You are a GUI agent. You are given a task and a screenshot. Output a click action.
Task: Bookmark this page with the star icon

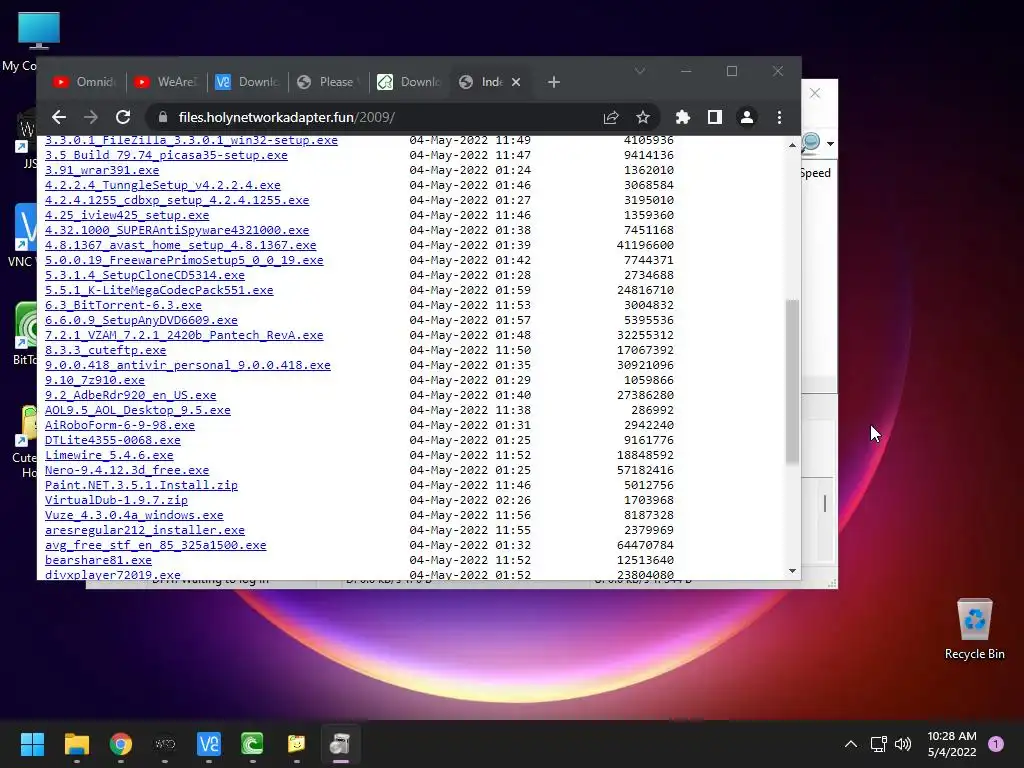point(643,118)
